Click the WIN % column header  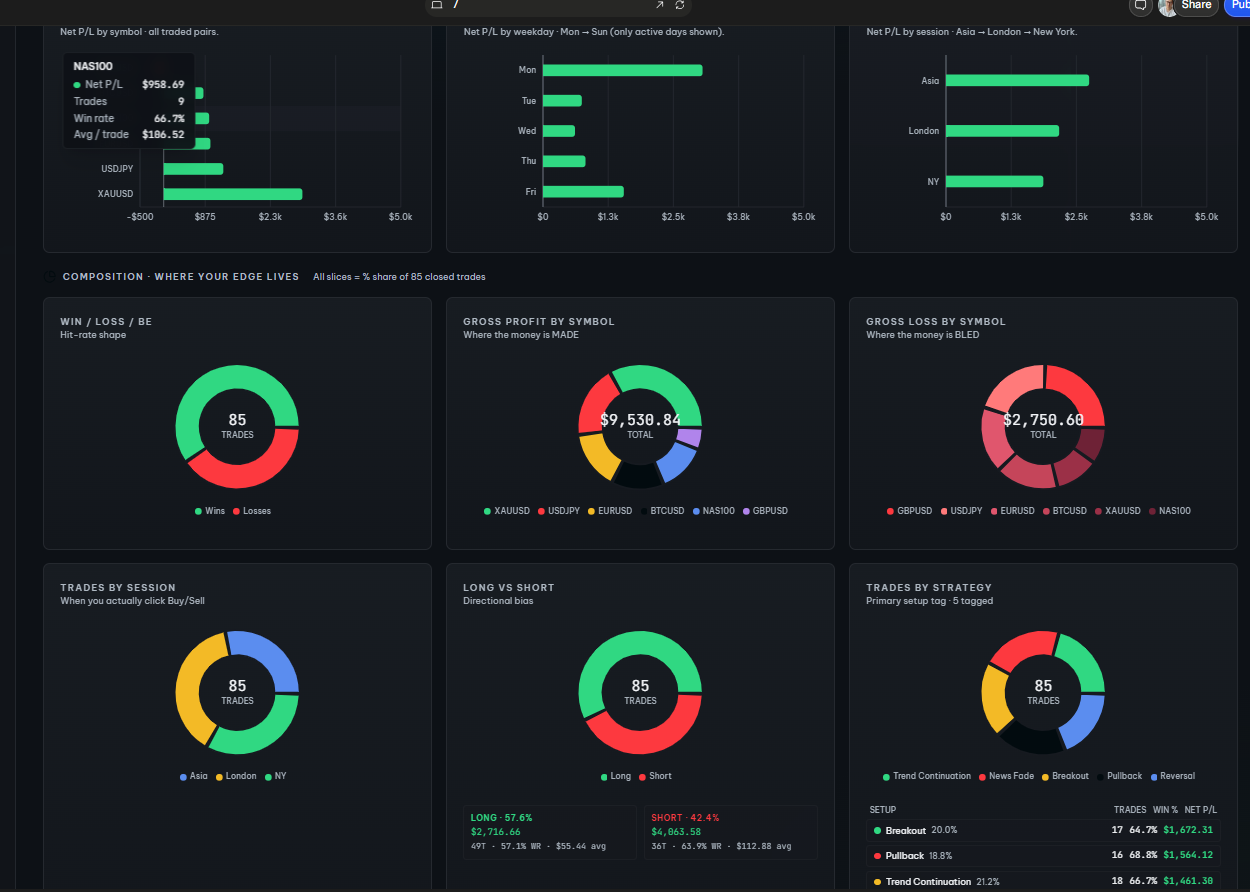[x=1165, y=810]
